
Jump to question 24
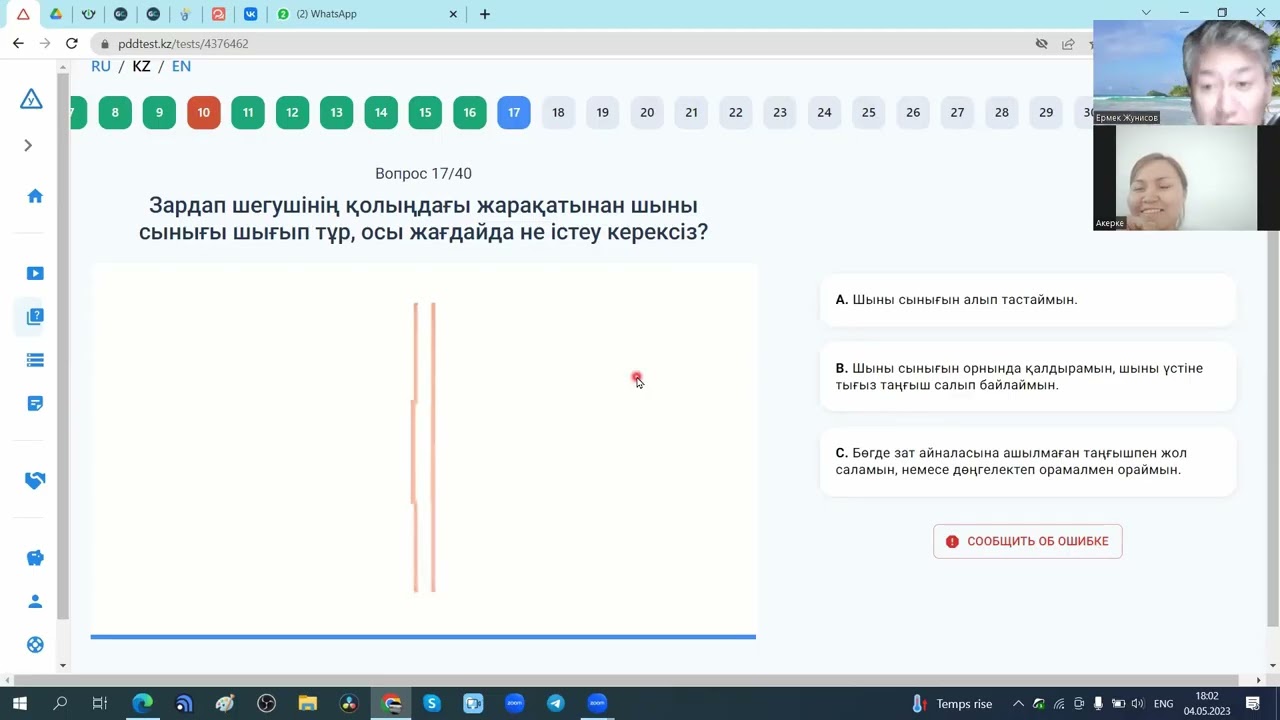824,112
